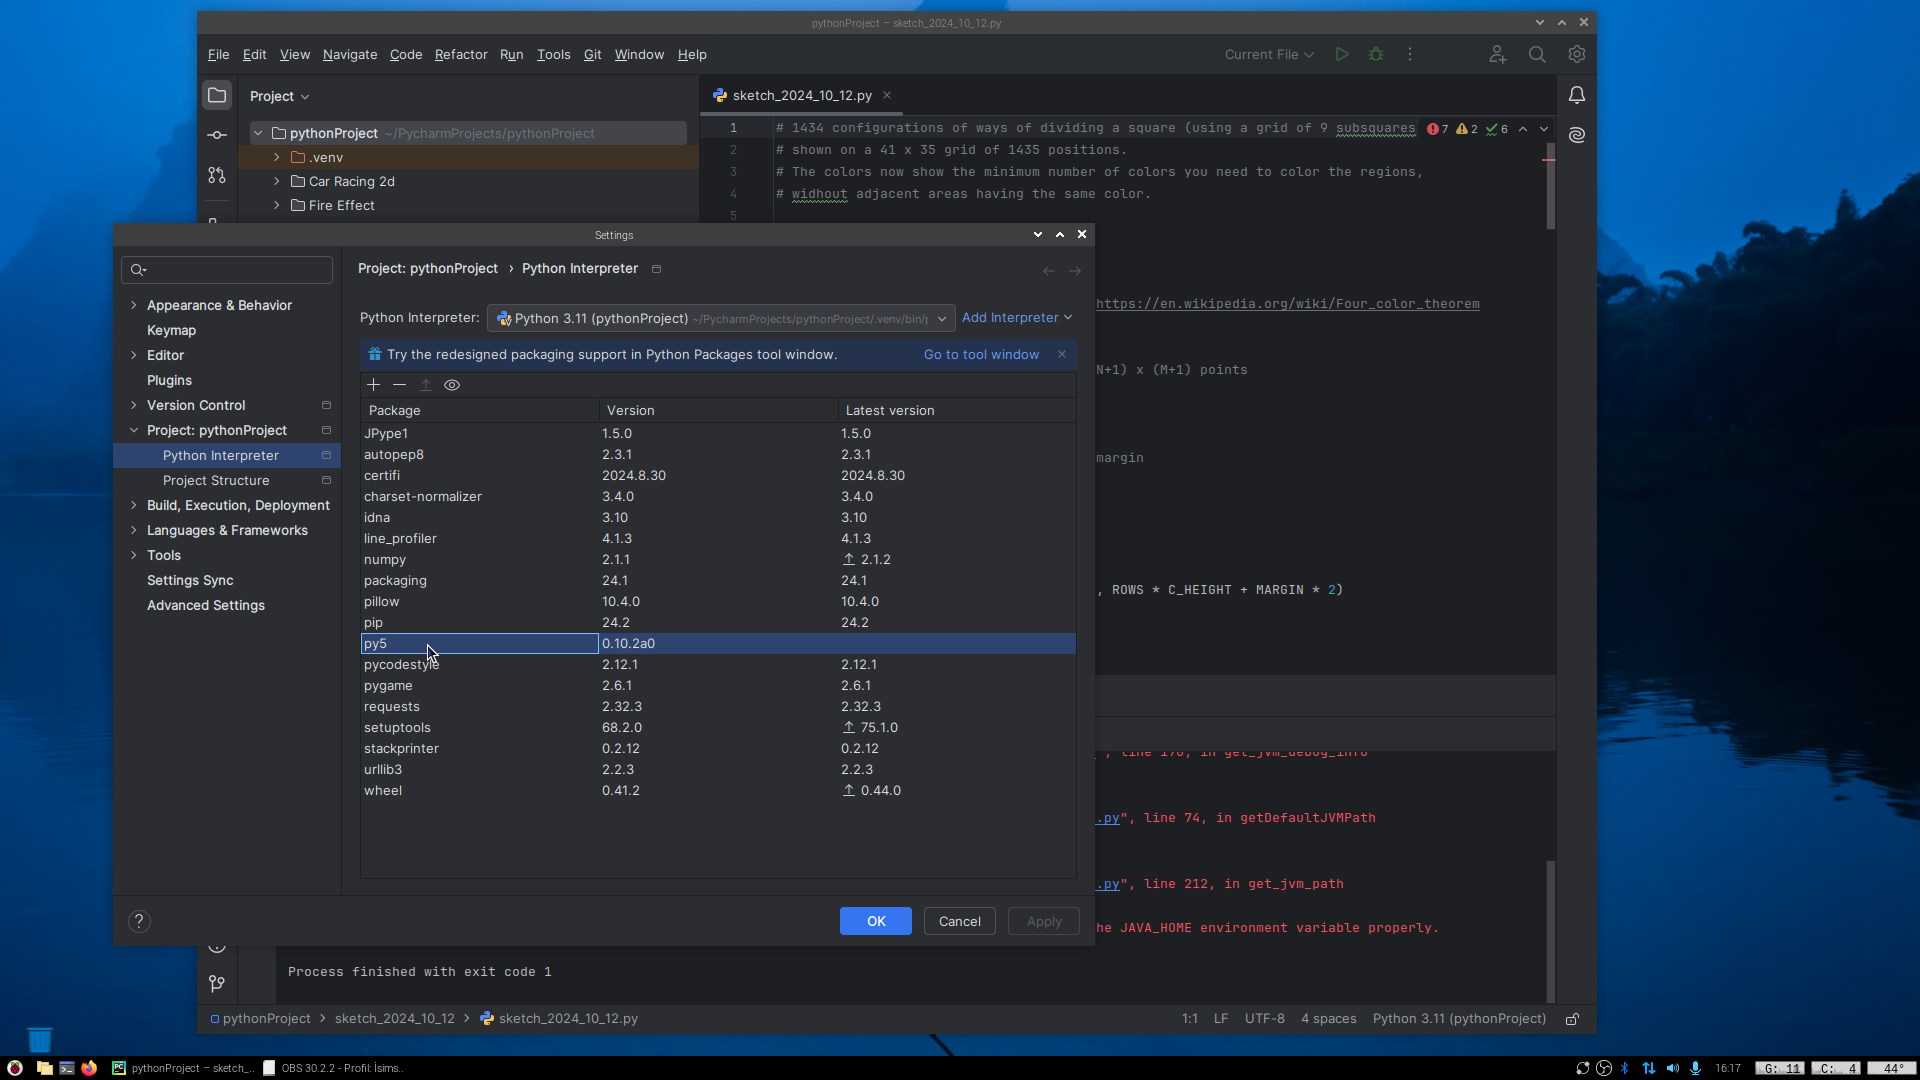This screenshot has width=1920, height=1080.
Task: Open the Refactor menu
Action: (x=461, y=55)
